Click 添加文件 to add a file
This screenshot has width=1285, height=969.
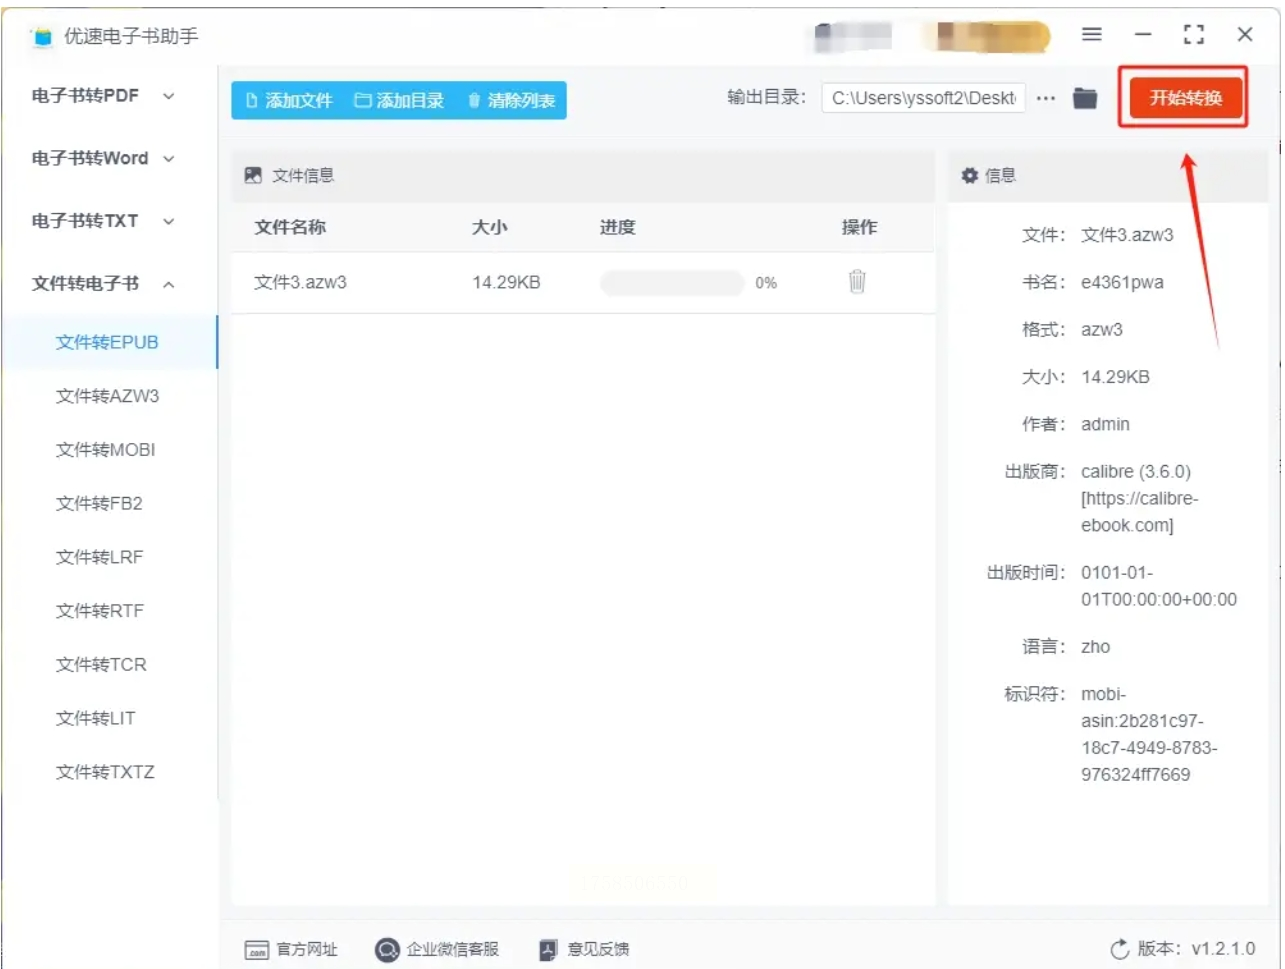pos(289,100)
